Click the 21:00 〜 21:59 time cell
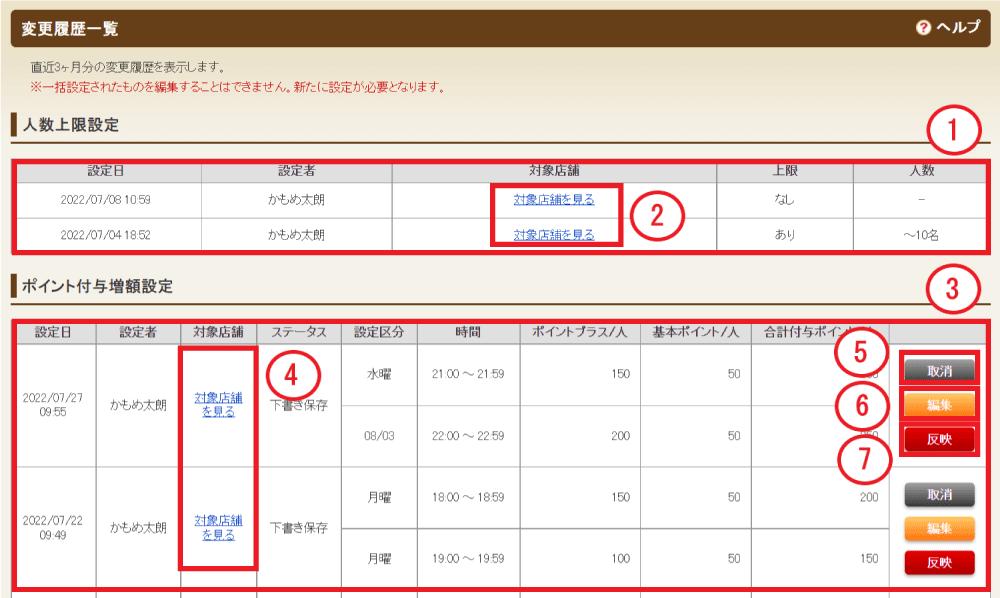Screen dimensions: 1000x598 [468, 374]
